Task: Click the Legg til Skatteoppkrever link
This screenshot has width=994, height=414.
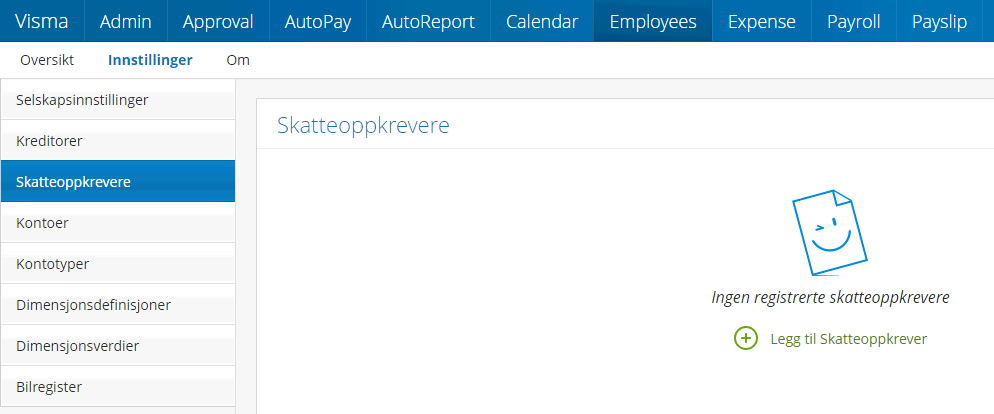Action: 848,339
